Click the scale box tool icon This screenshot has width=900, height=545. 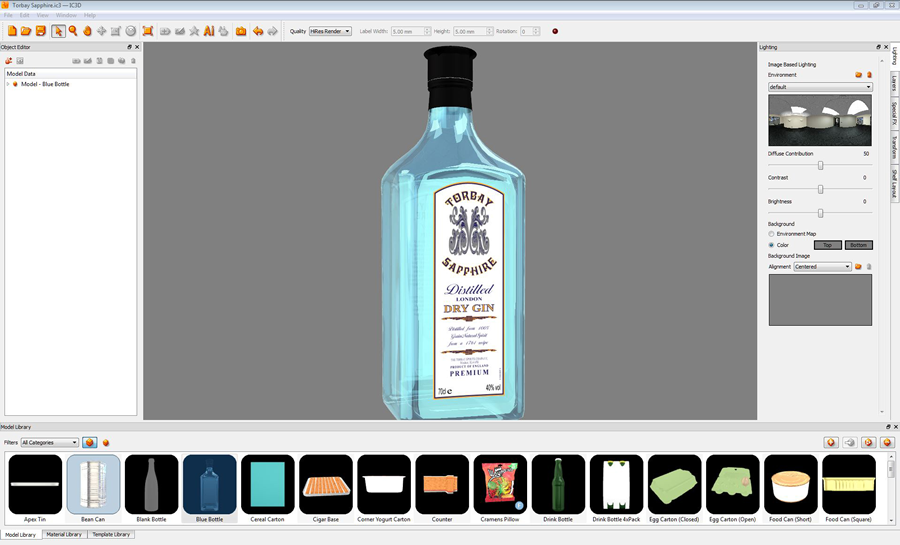(x=116, y=31)
